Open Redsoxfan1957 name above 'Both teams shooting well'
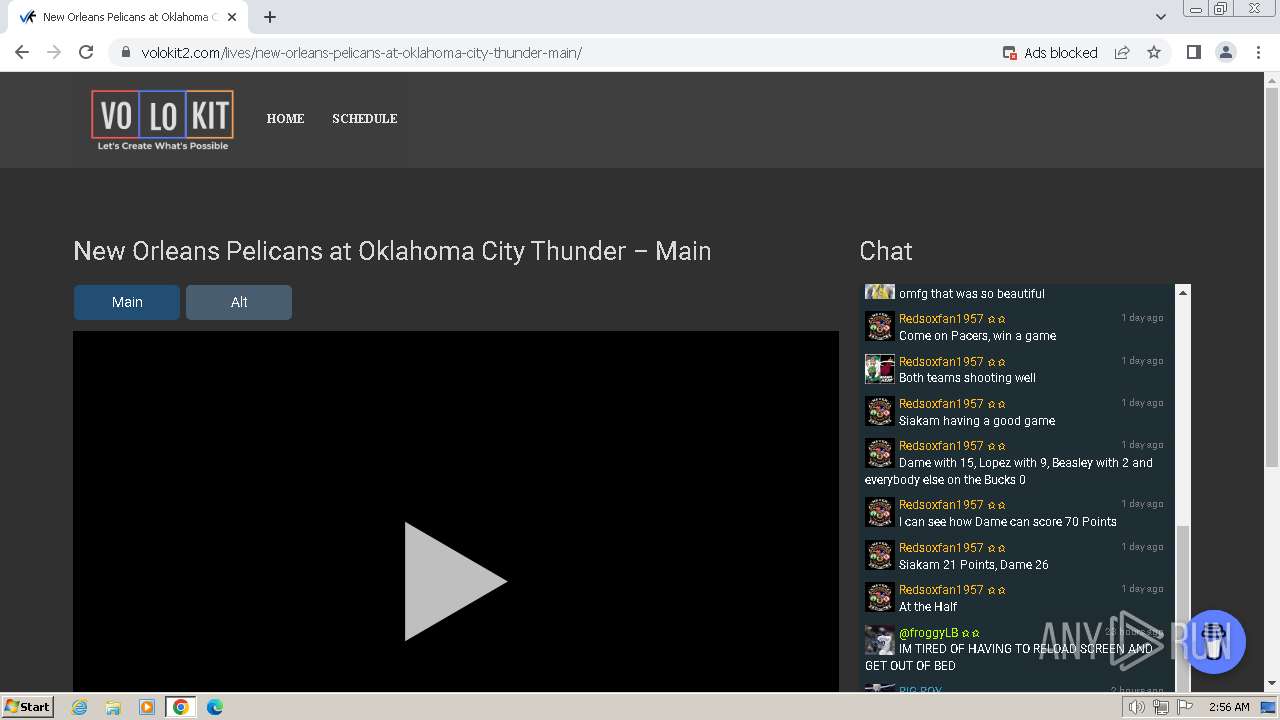 [941, 362]
